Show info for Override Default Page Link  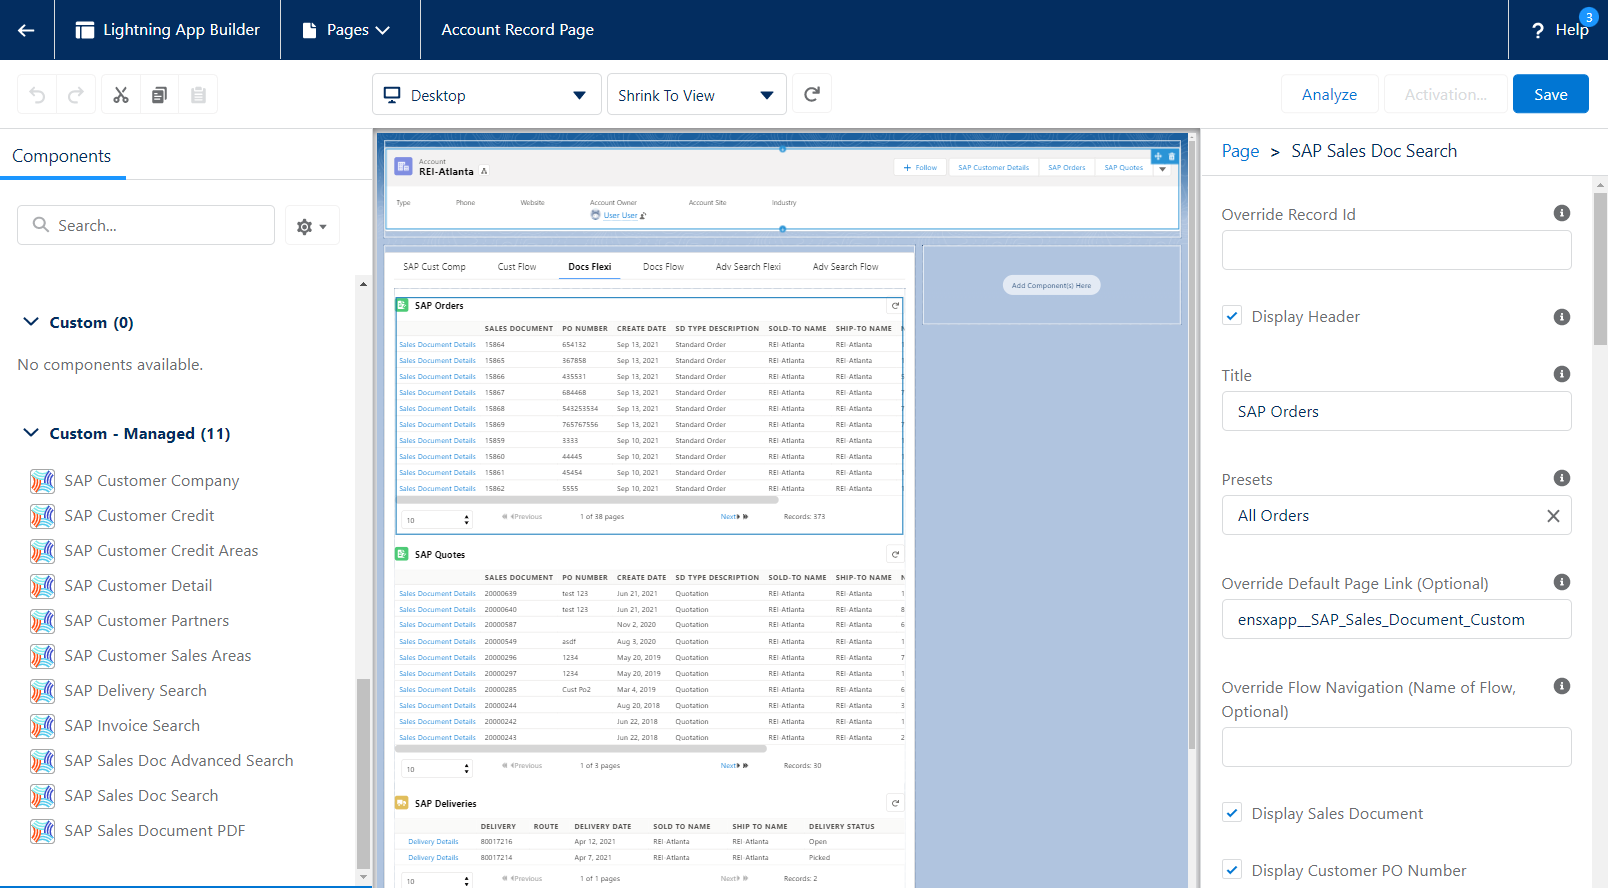pos(1561,582)
